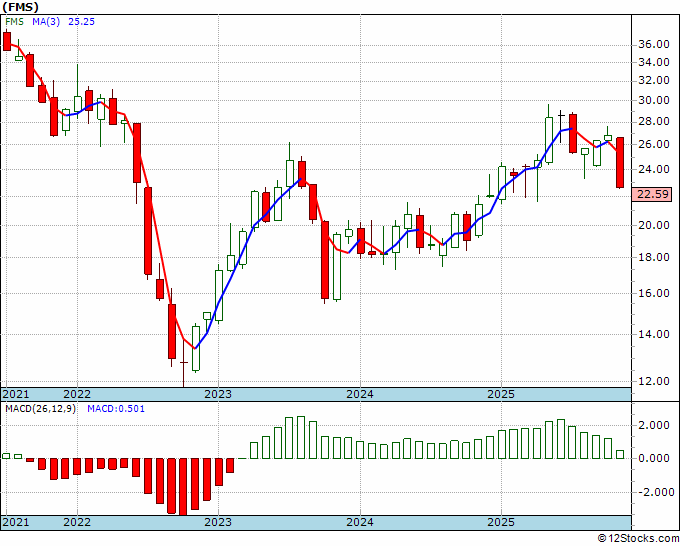680x546 pixels.
Task: Select the green FMS legend label
Action: 14,22
